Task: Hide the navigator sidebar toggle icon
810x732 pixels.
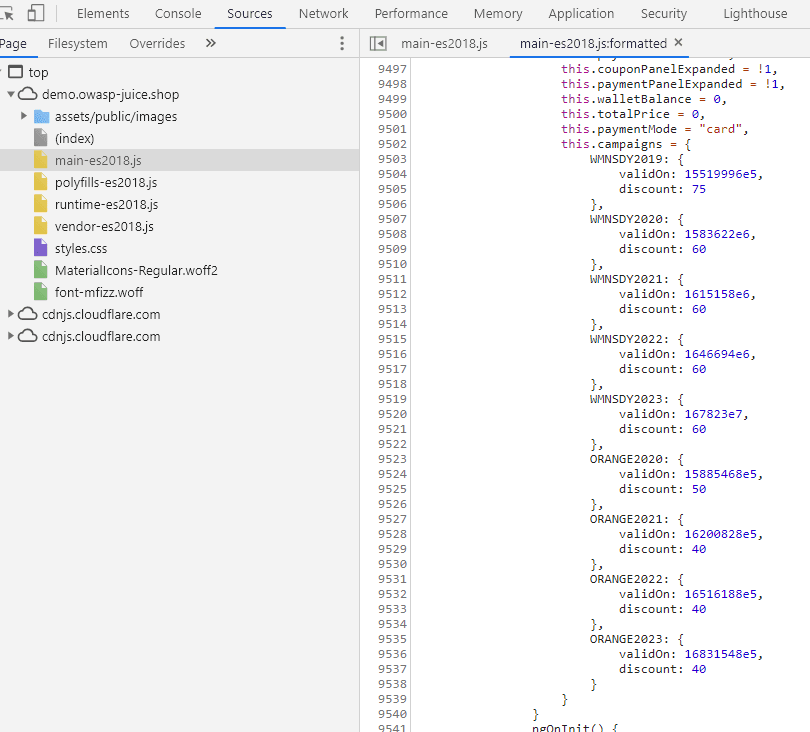Action: [378, 43]
